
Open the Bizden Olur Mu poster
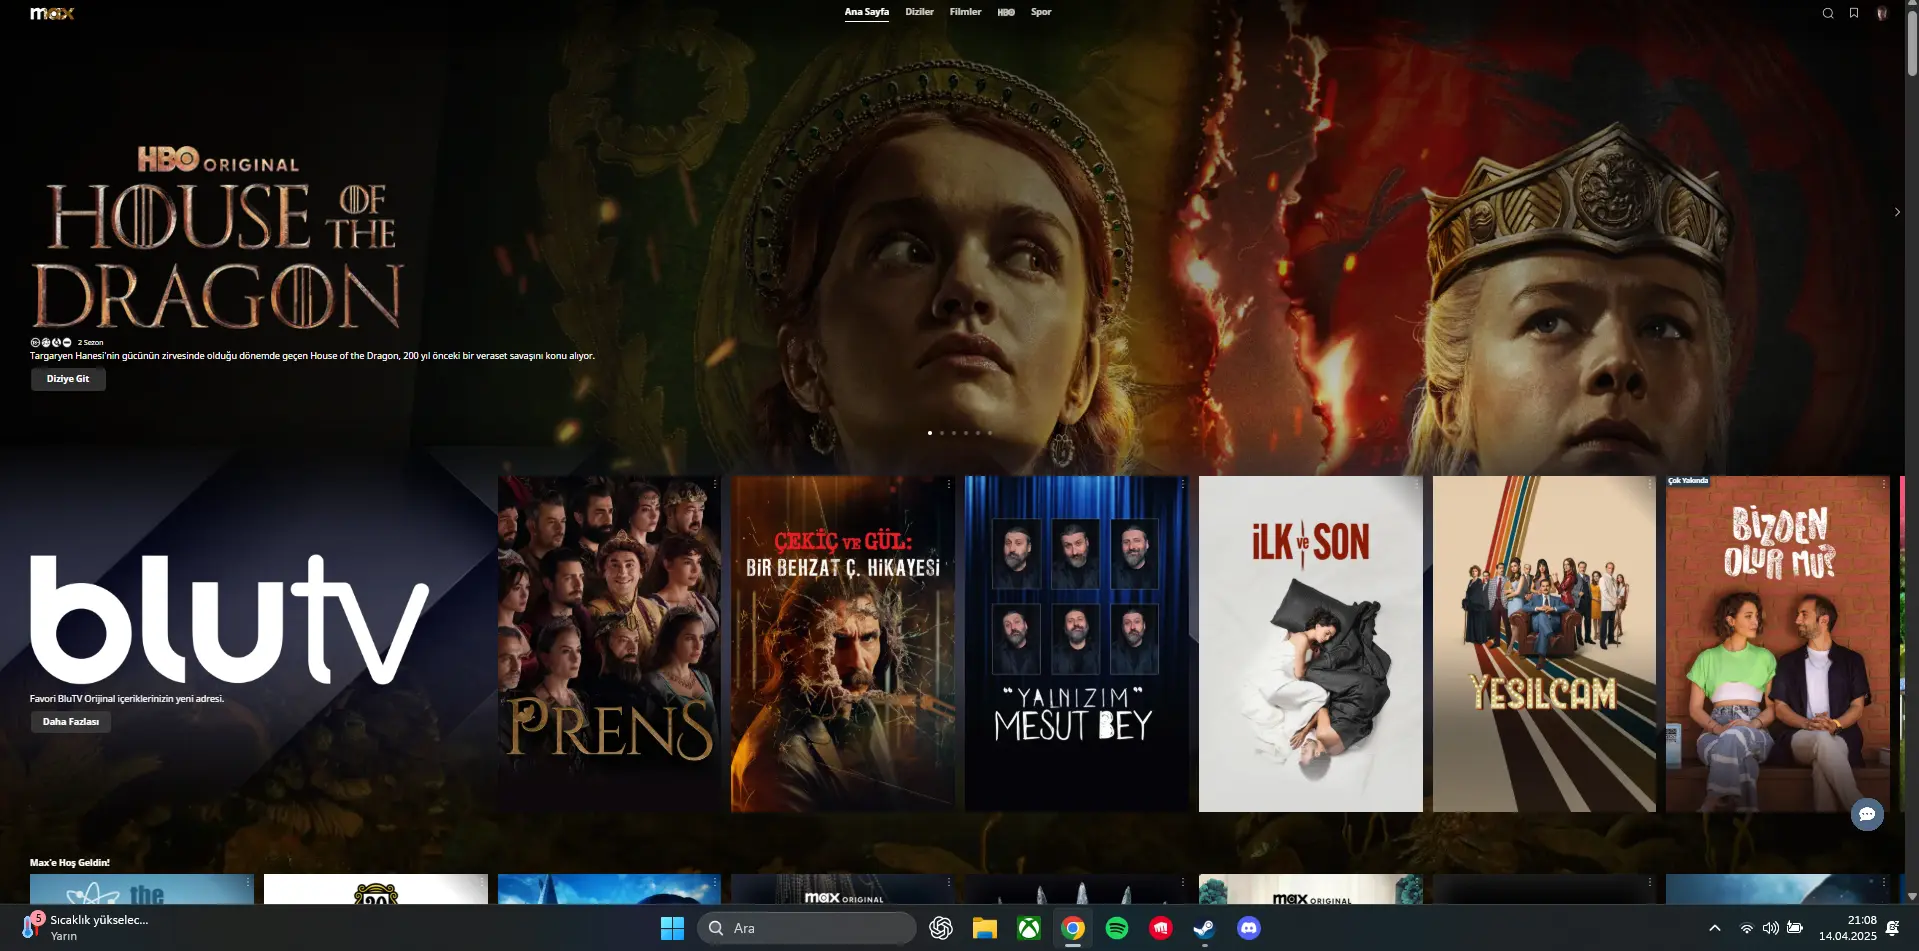point(1778,644)
